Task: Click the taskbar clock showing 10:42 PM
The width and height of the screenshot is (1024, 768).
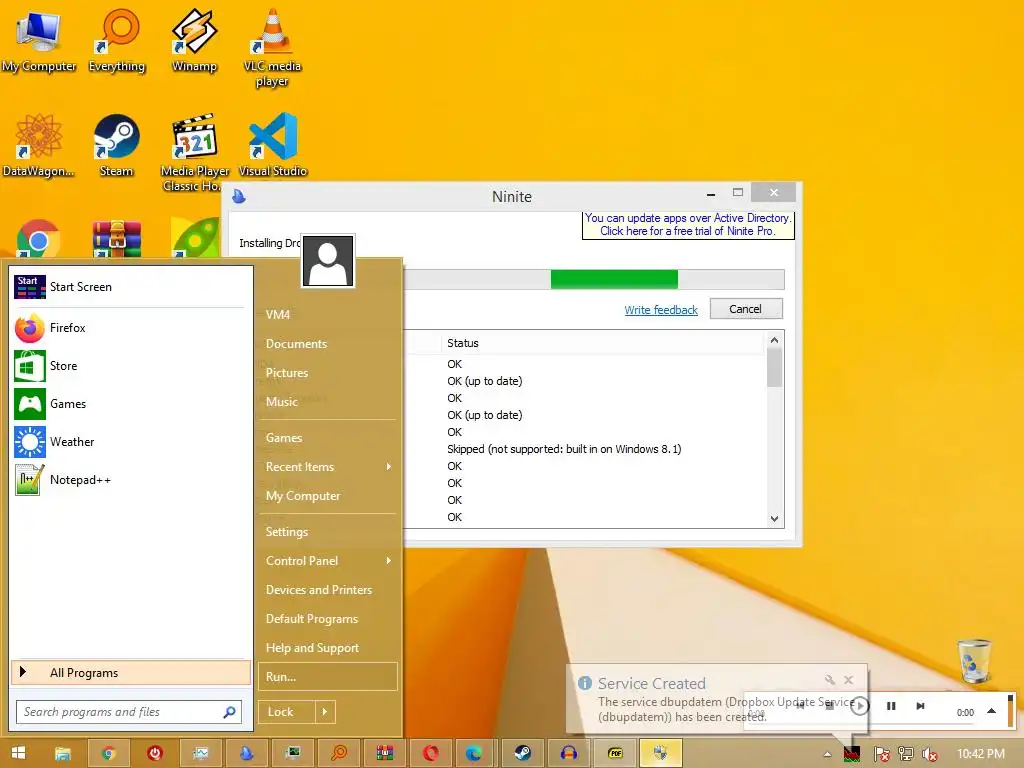Action: 980,754
